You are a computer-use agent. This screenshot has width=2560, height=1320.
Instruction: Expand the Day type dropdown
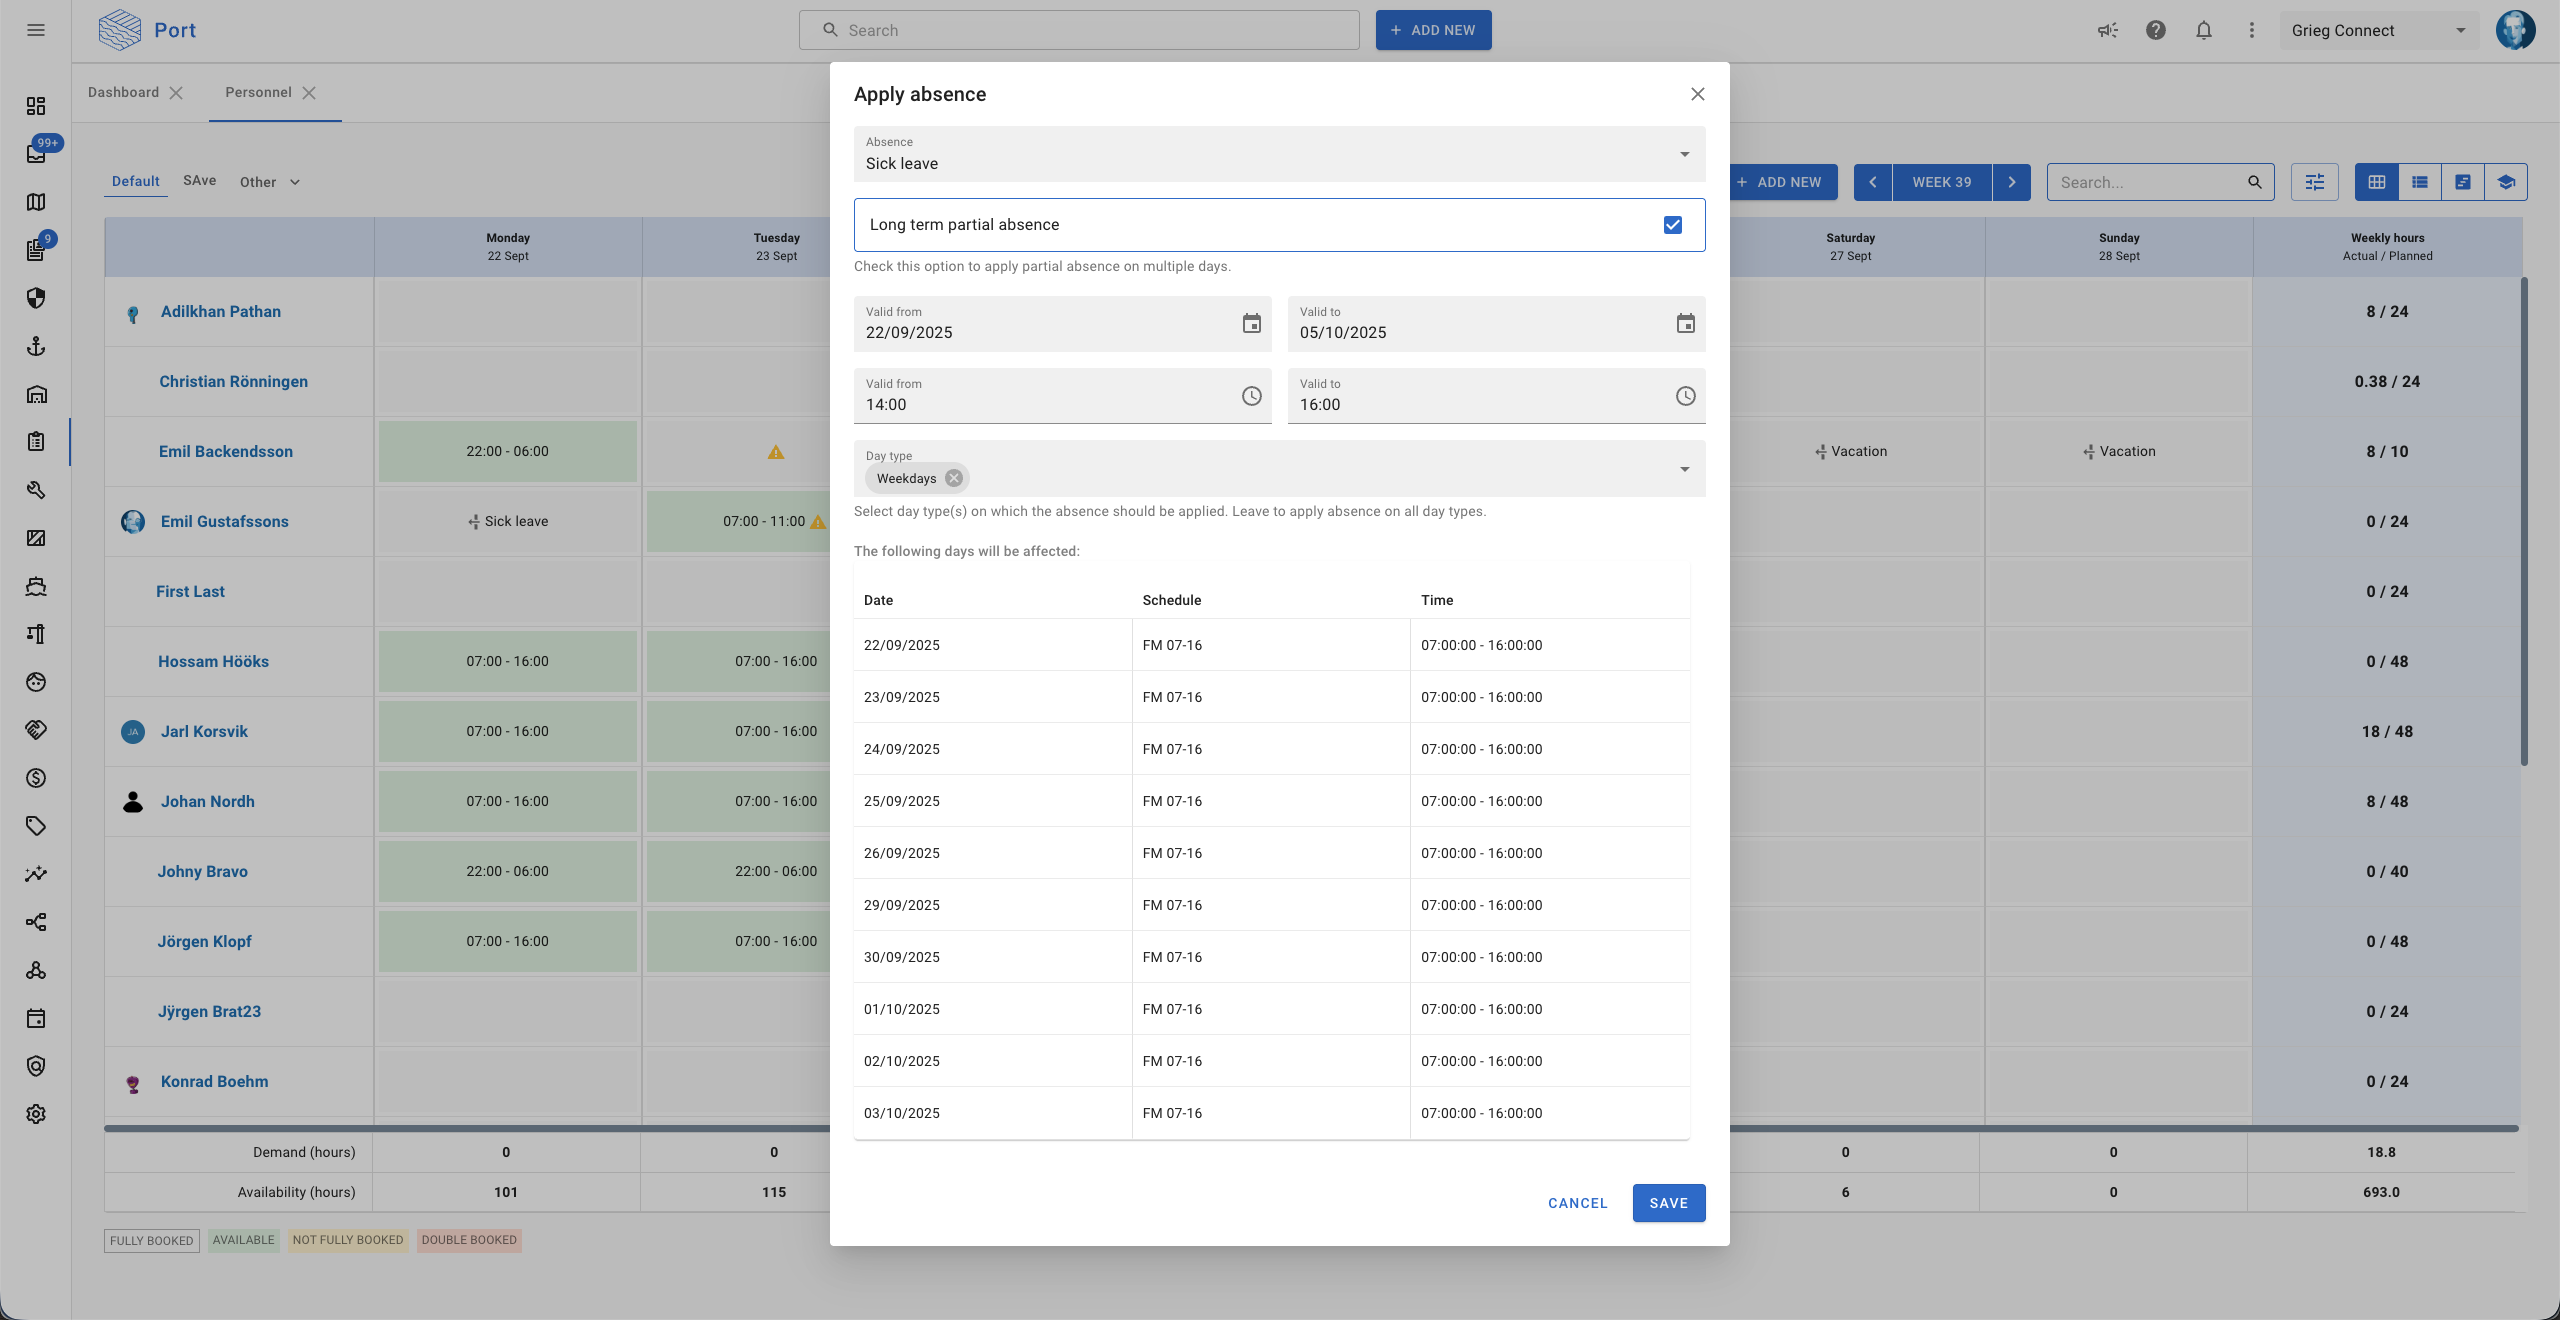pos(1684,469)
